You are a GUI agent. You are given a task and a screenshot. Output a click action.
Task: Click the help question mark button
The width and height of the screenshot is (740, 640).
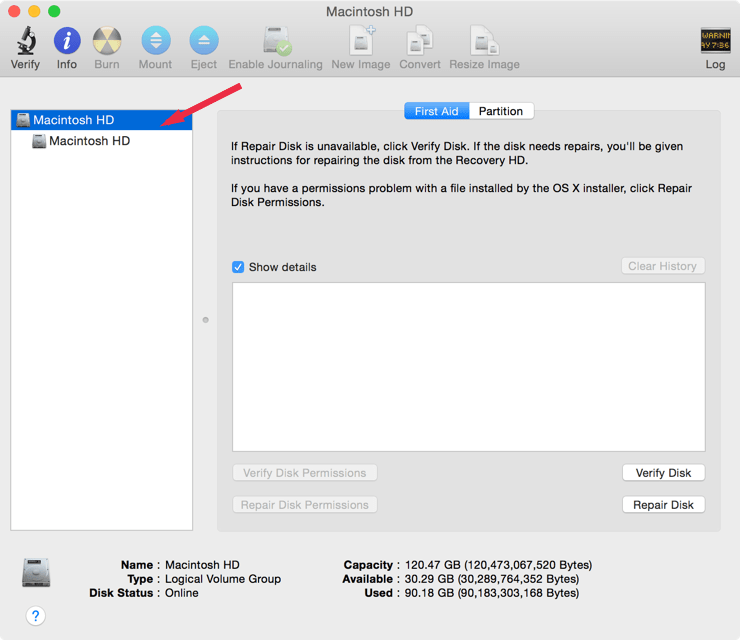click(x=35, y=616)
